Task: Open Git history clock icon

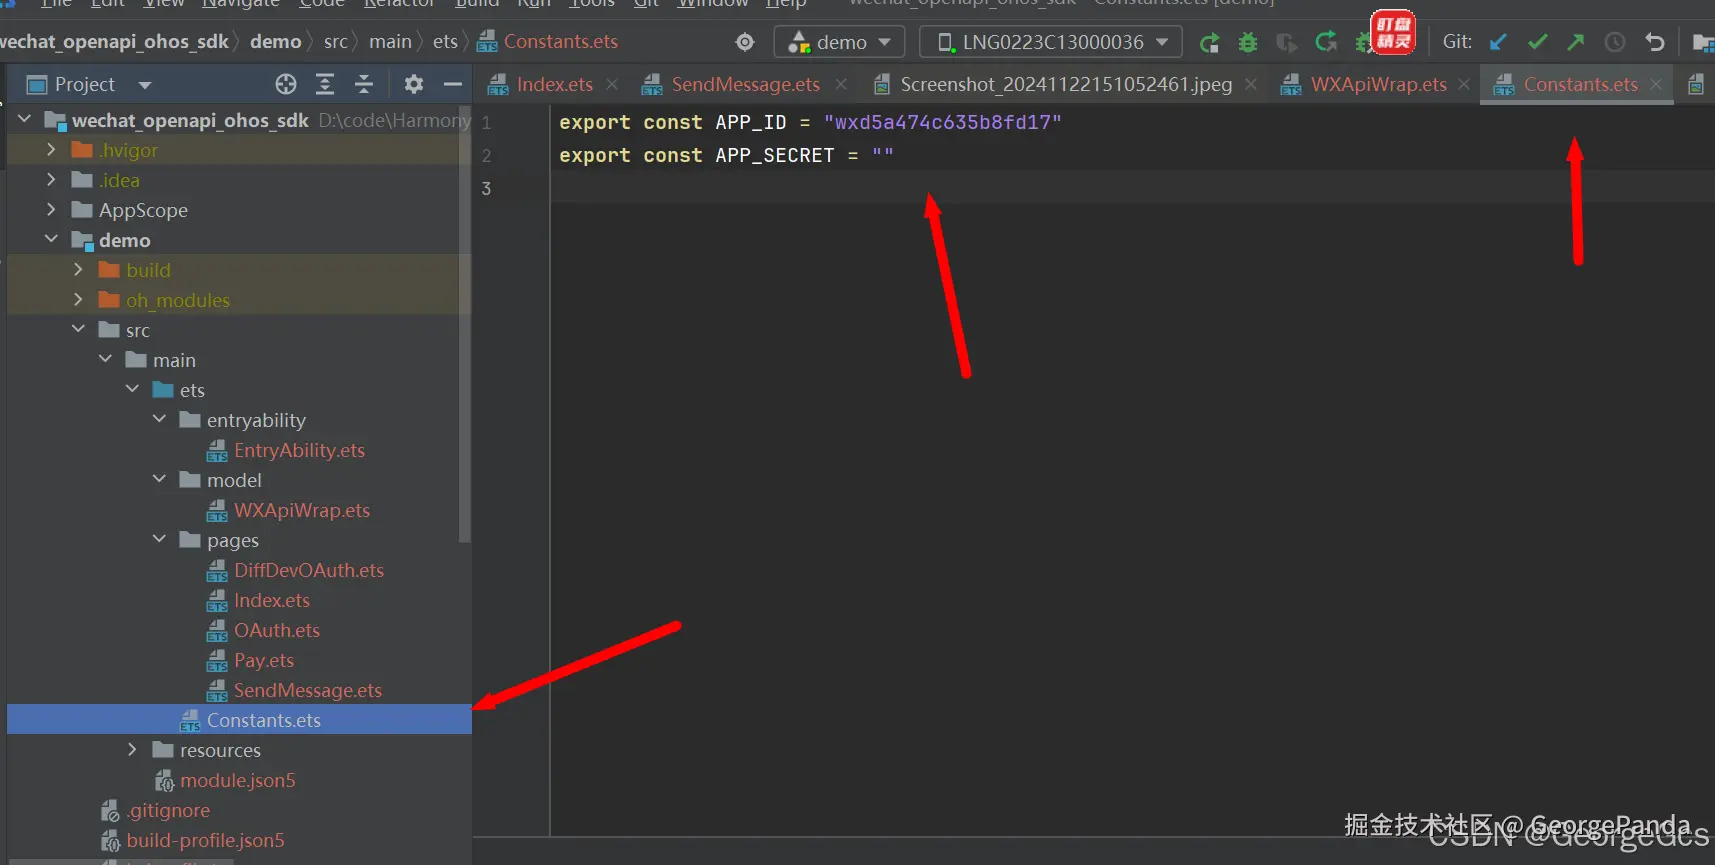Action: pos(1615,42)
